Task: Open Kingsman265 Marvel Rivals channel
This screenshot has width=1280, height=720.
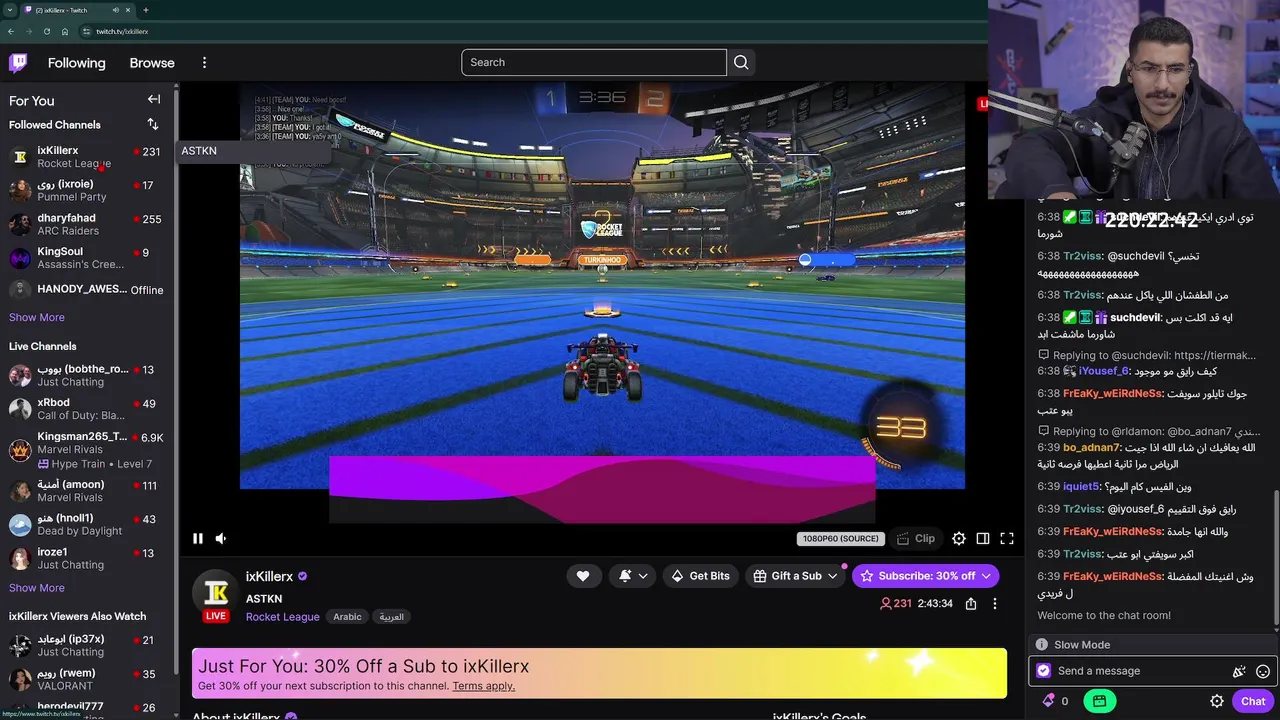Action: pos(86,450)
